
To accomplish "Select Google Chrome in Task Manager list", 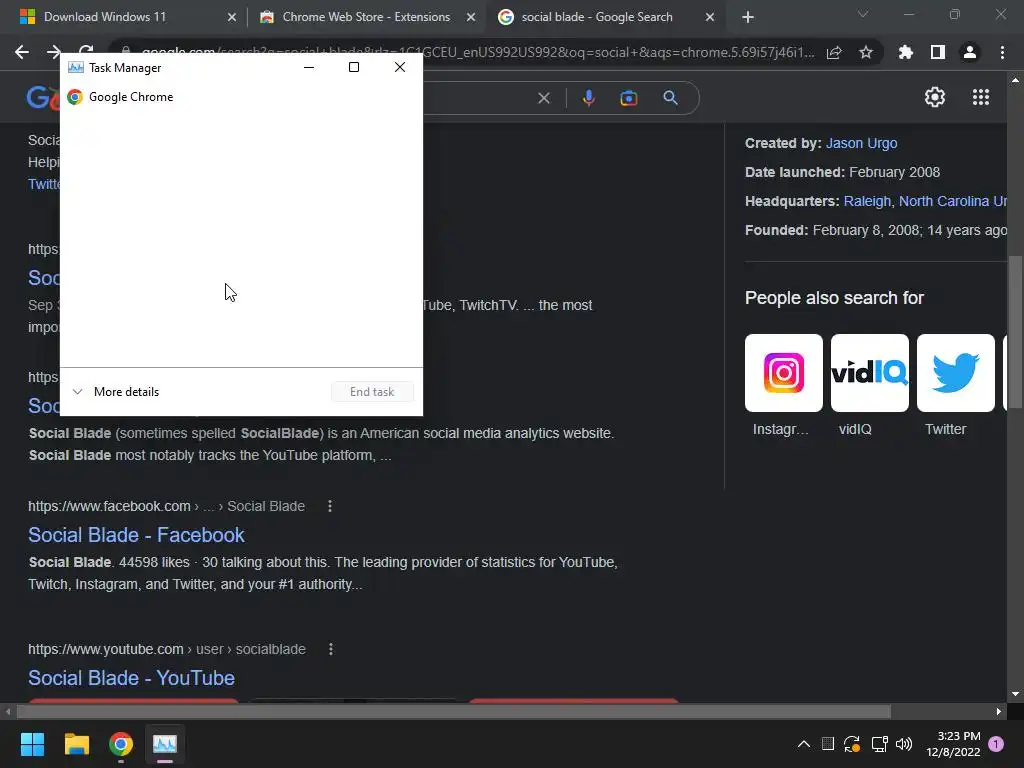I will click(x=241, y=97).
